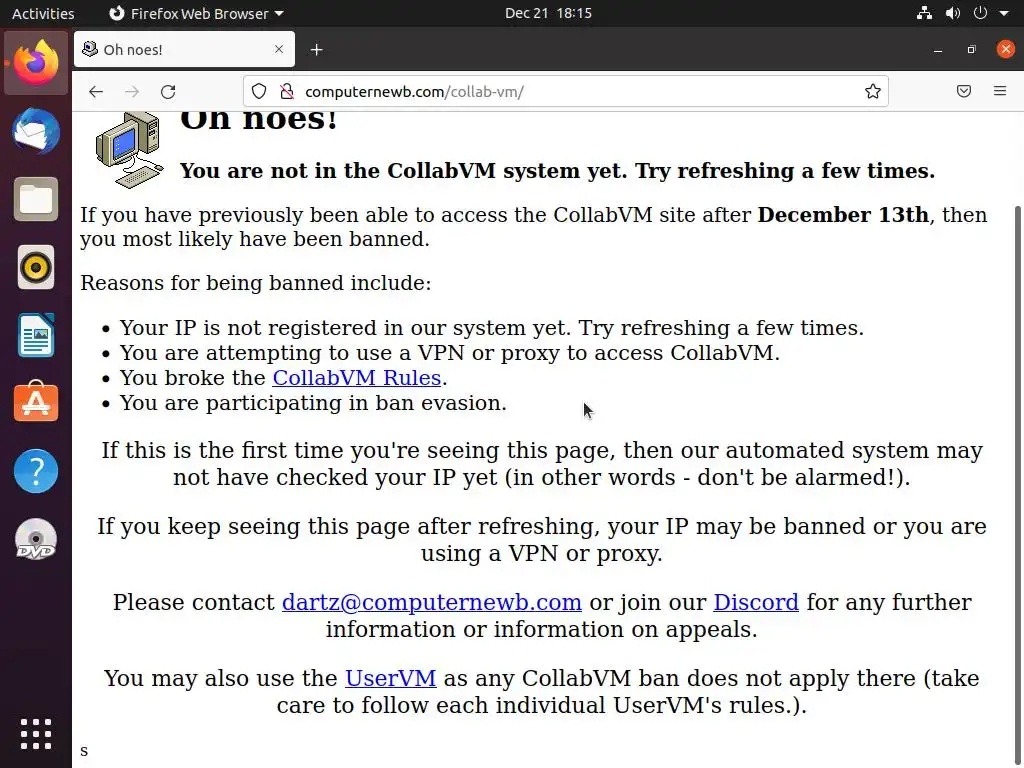1024x768 pixels.
Task: Show Applications grid
Action: (x=36, y=734)
